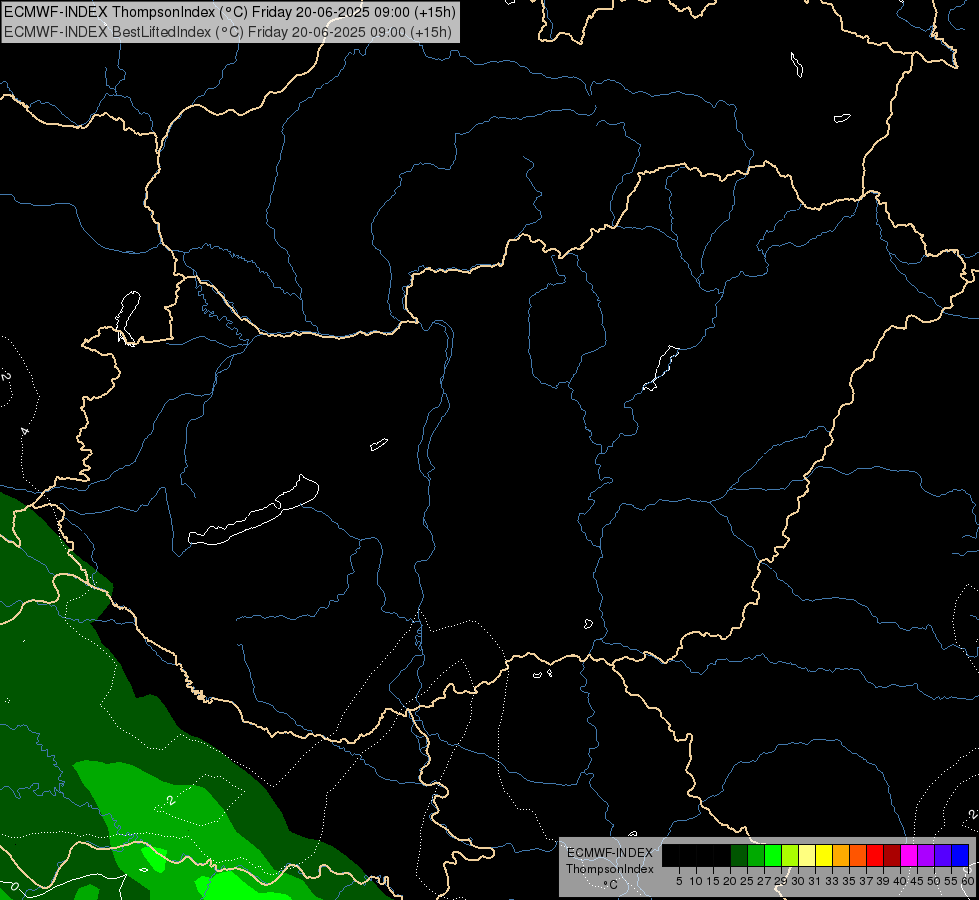
Task: Click the legend tick value 20
Action: click(x=730, y=881)
